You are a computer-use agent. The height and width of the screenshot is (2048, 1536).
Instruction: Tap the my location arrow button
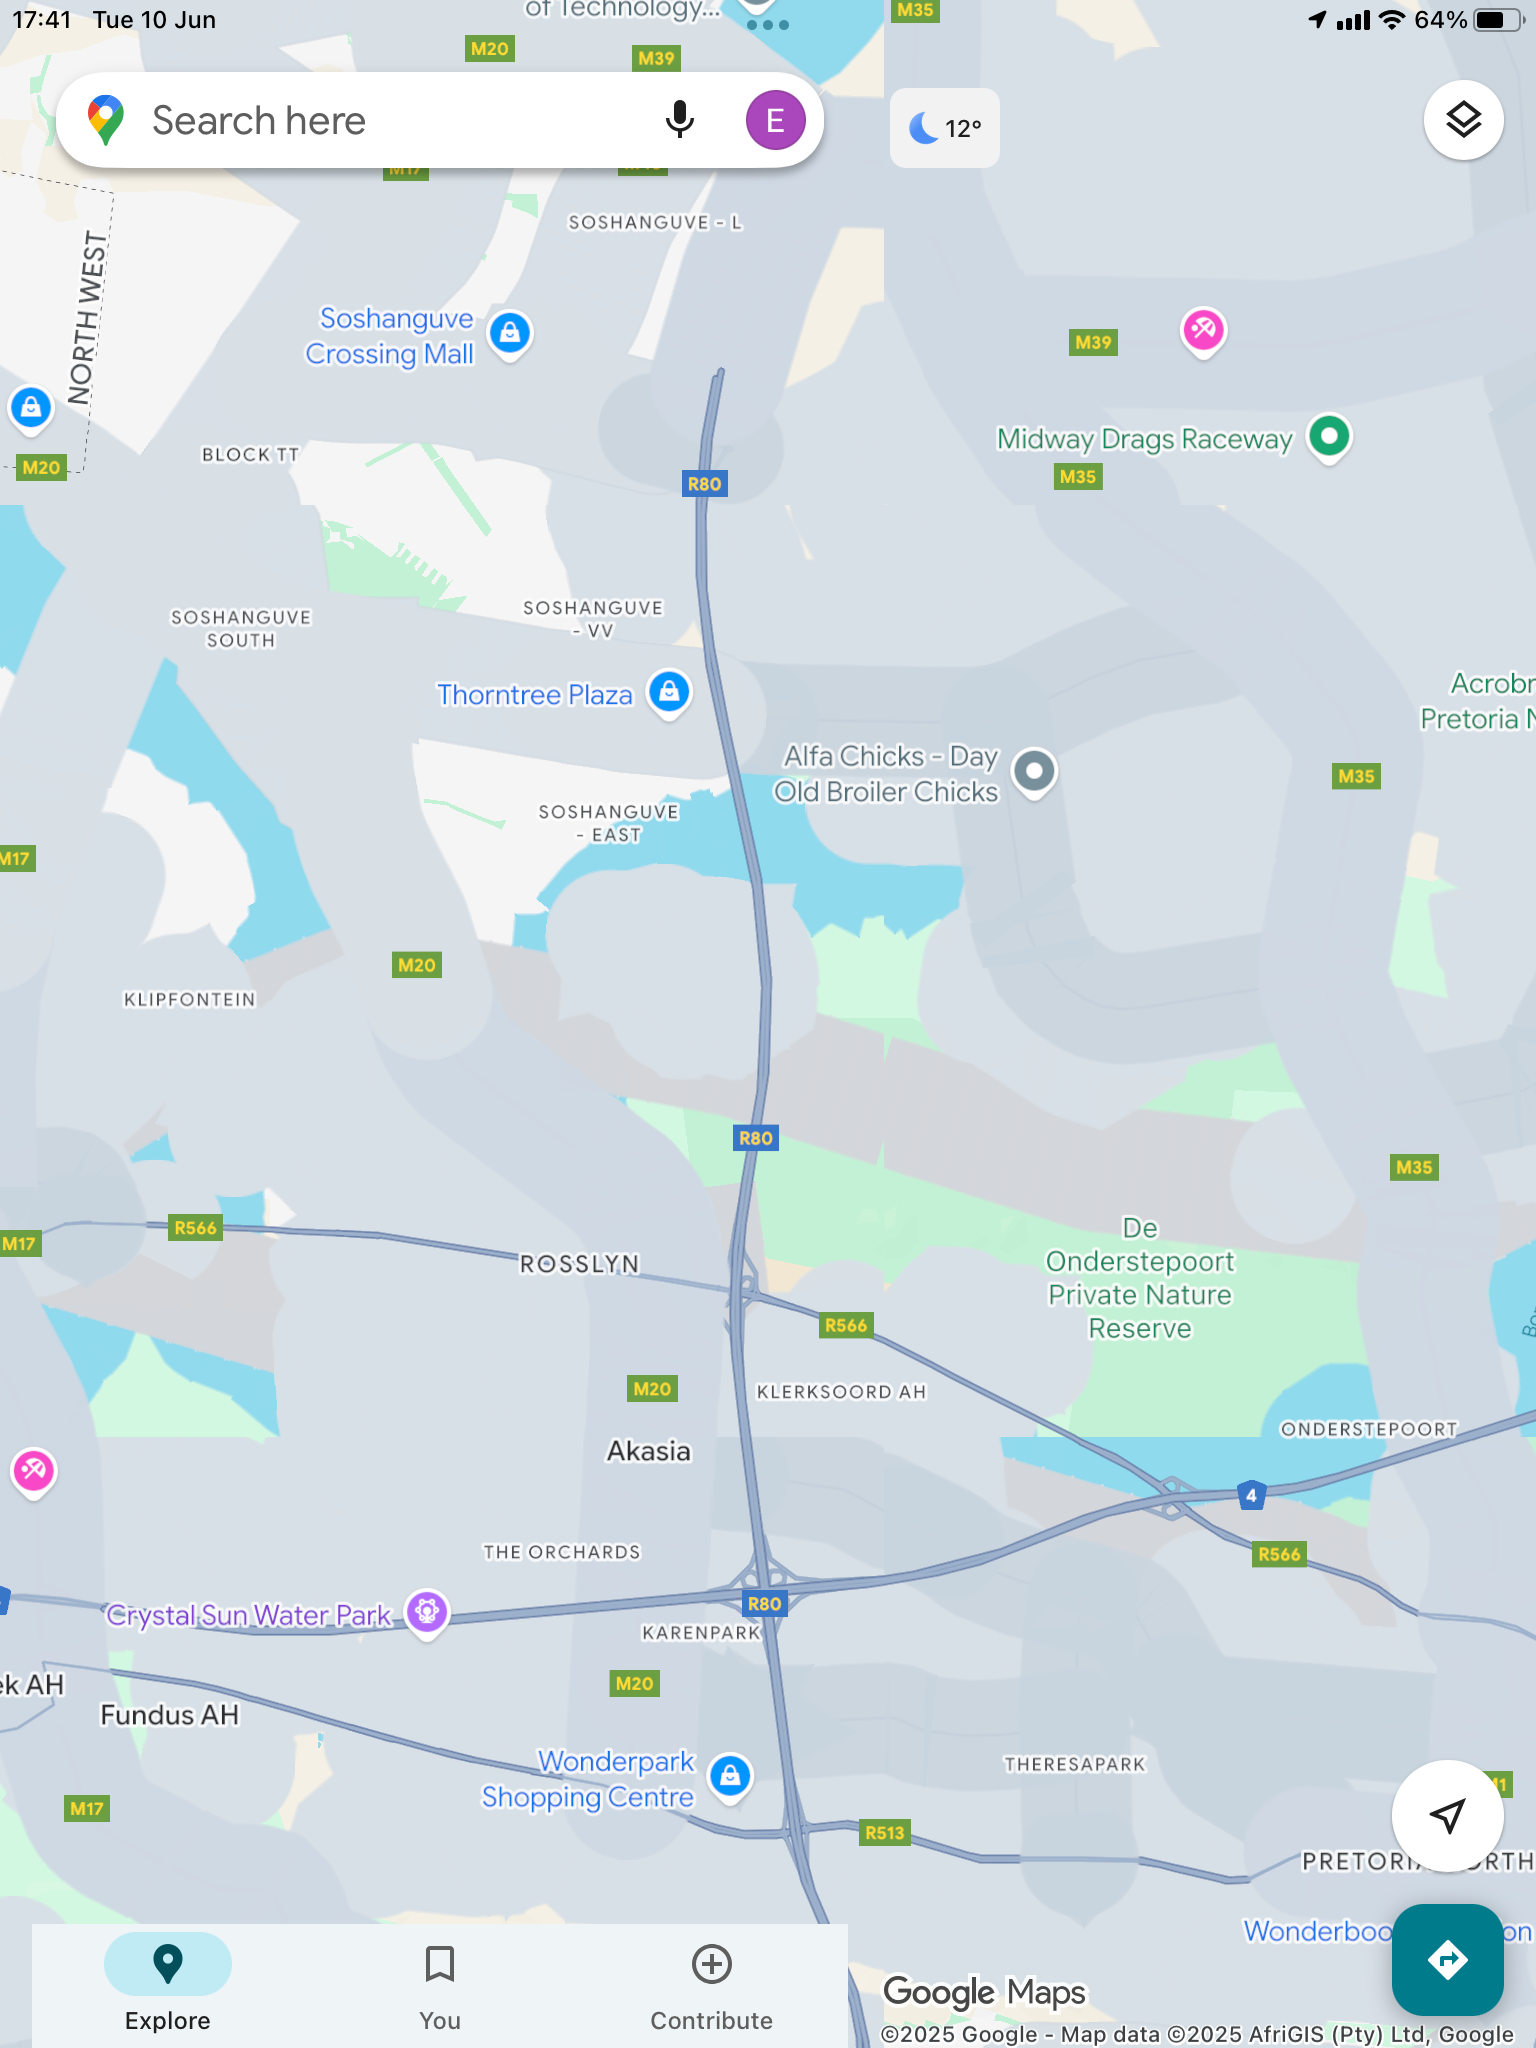1447,1815
